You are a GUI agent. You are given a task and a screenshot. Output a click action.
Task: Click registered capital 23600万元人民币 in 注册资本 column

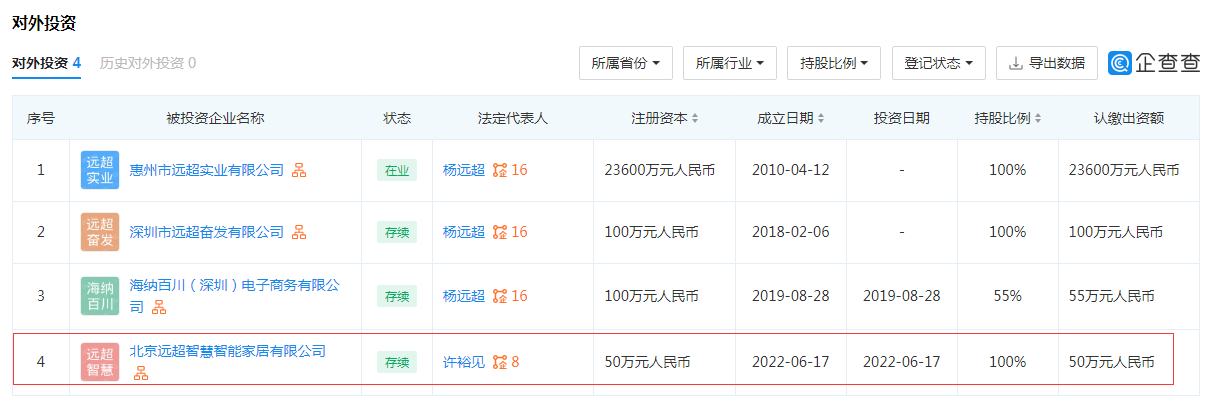(x=660, y=170)
